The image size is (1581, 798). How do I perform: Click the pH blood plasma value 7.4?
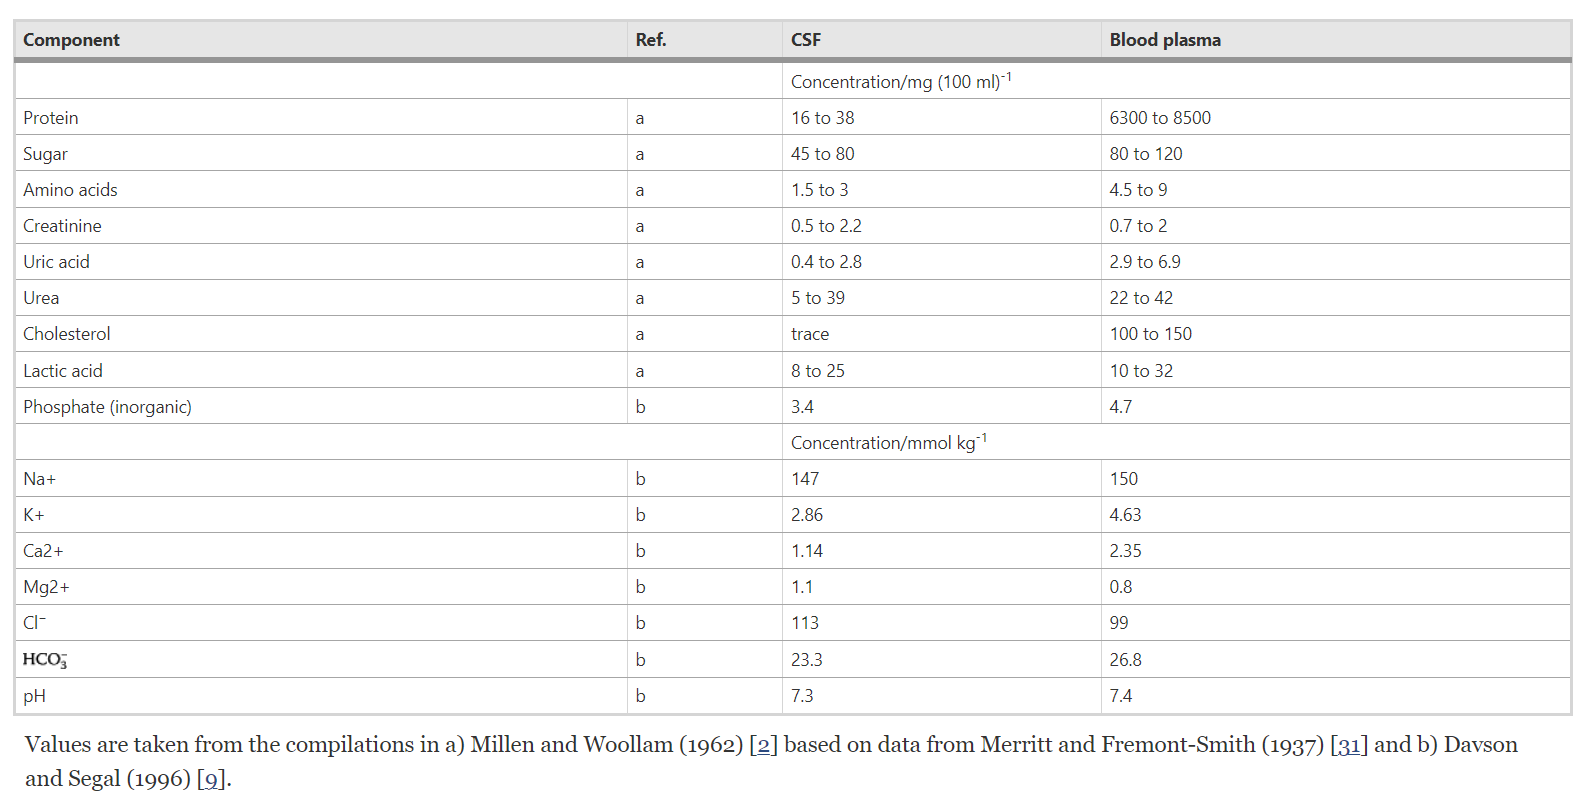click(1120, 696)
